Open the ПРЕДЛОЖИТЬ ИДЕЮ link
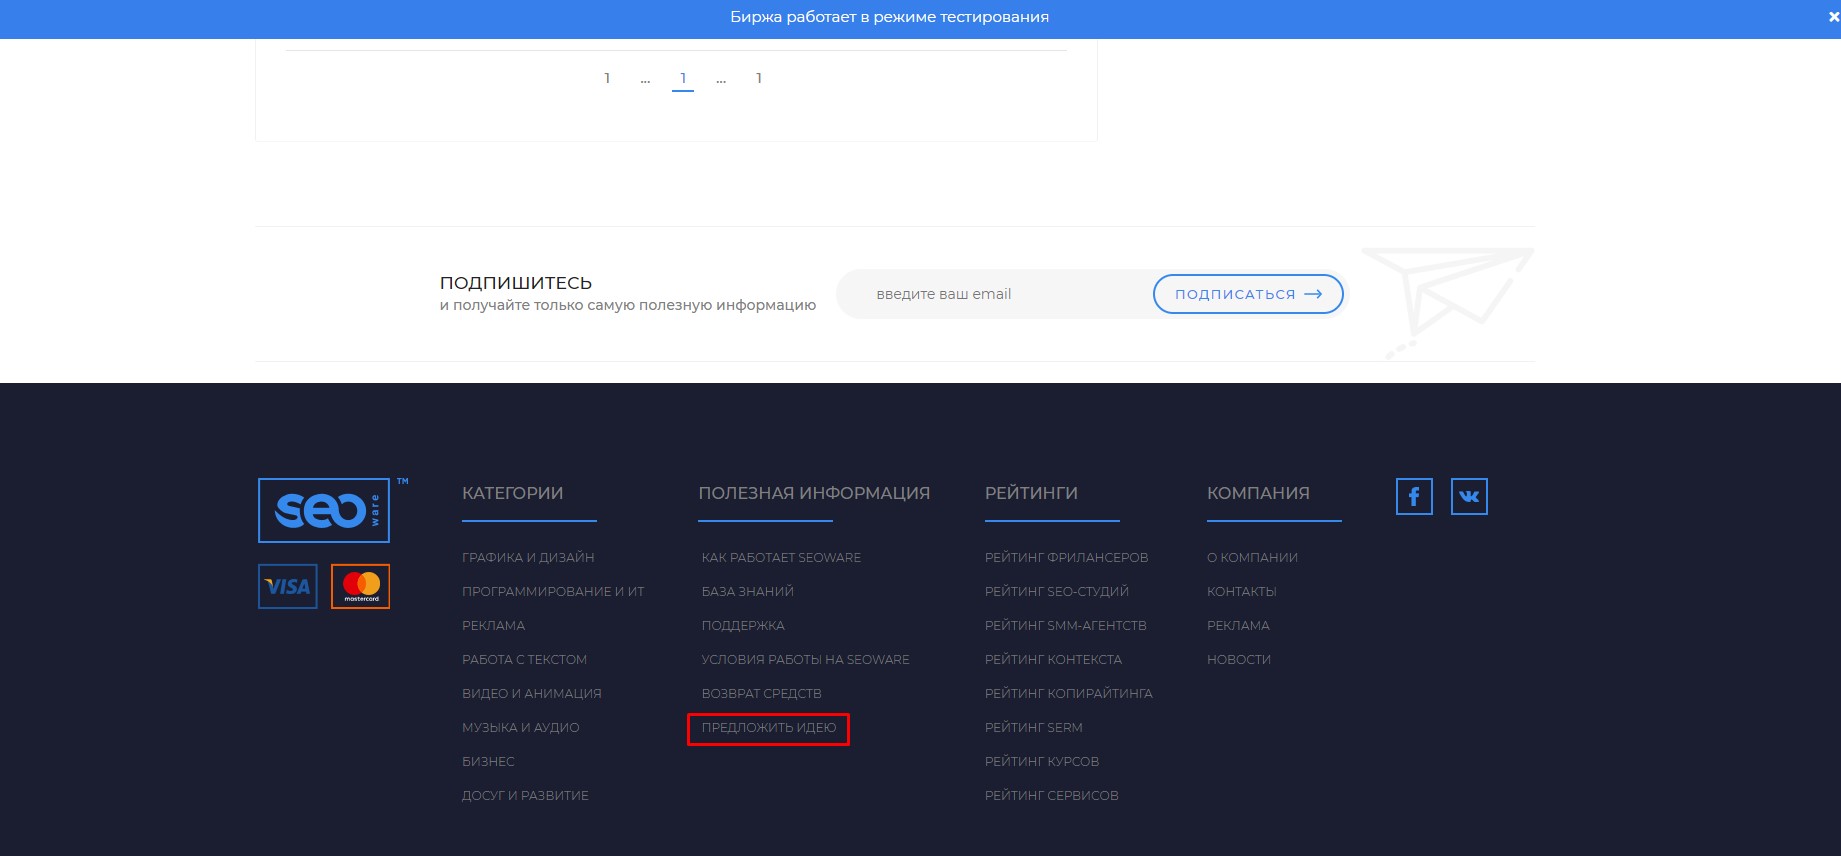Image resolution: width=1841 pixels, height=856 pixels. tap(768, 728)
